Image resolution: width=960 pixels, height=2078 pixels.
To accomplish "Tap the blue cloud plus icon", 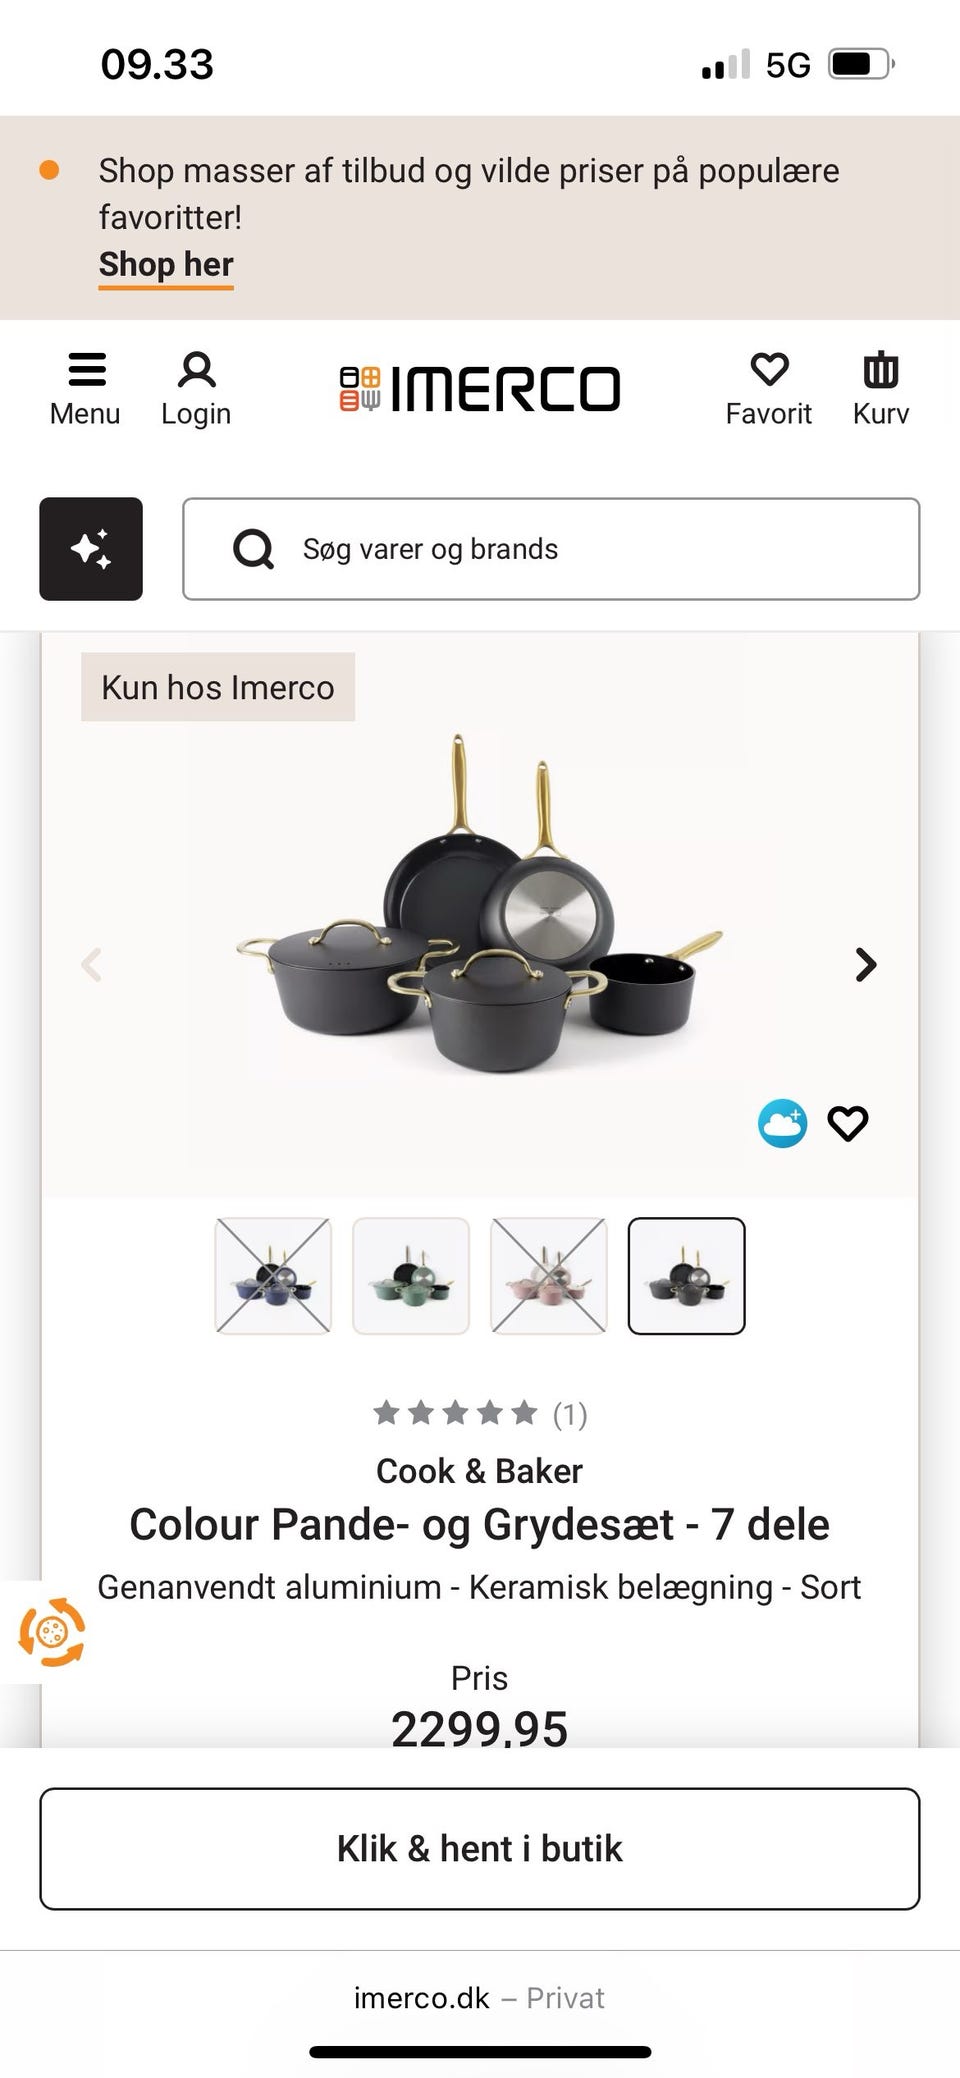I will click(x=782, y=1123).
